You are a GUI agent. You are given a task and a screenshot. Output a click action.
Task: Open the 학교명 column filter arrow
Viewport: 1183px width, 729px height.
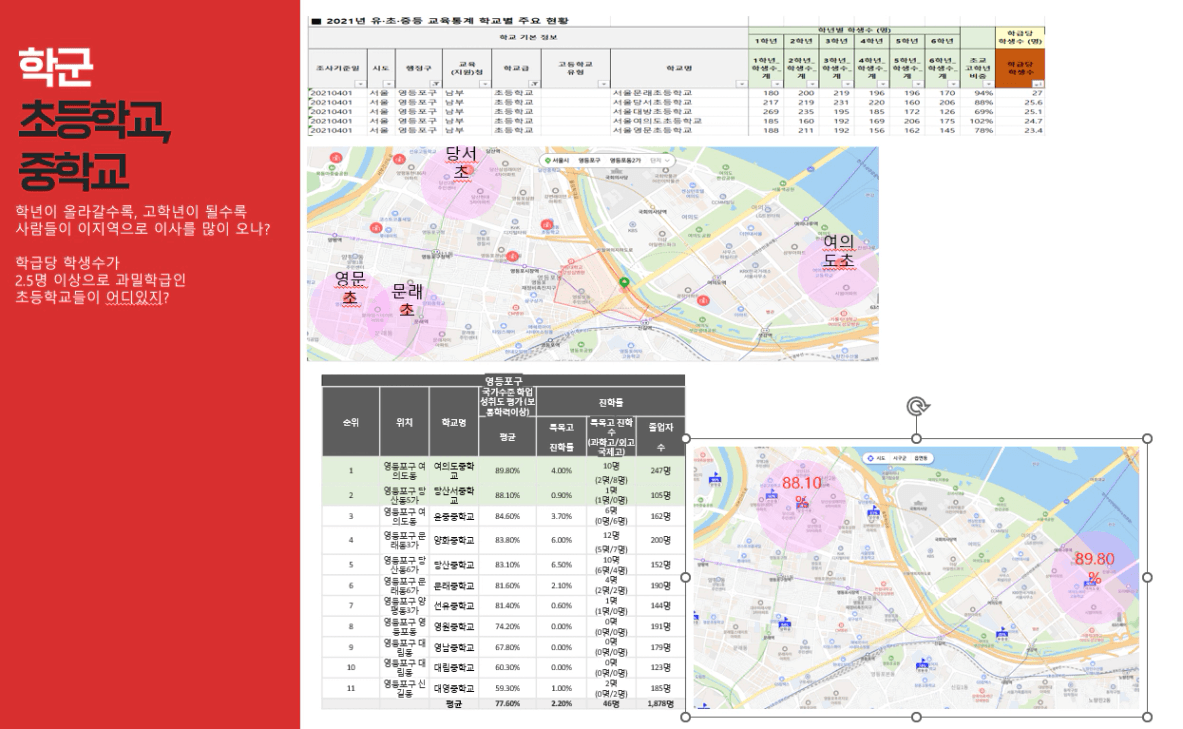tap(741, 84)
